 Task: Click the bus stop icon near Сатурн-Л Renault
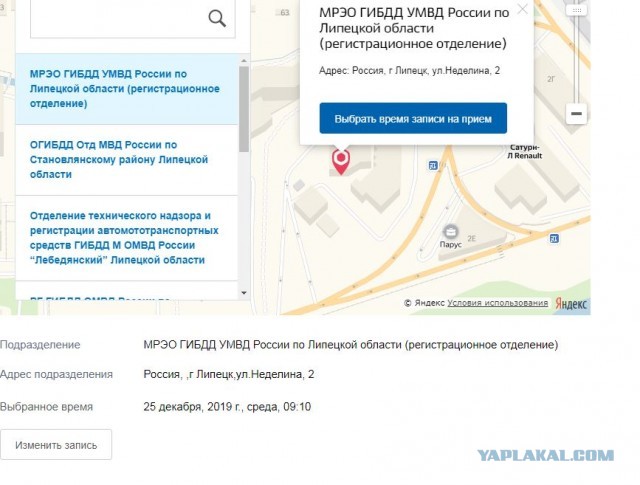coord(433,165)
